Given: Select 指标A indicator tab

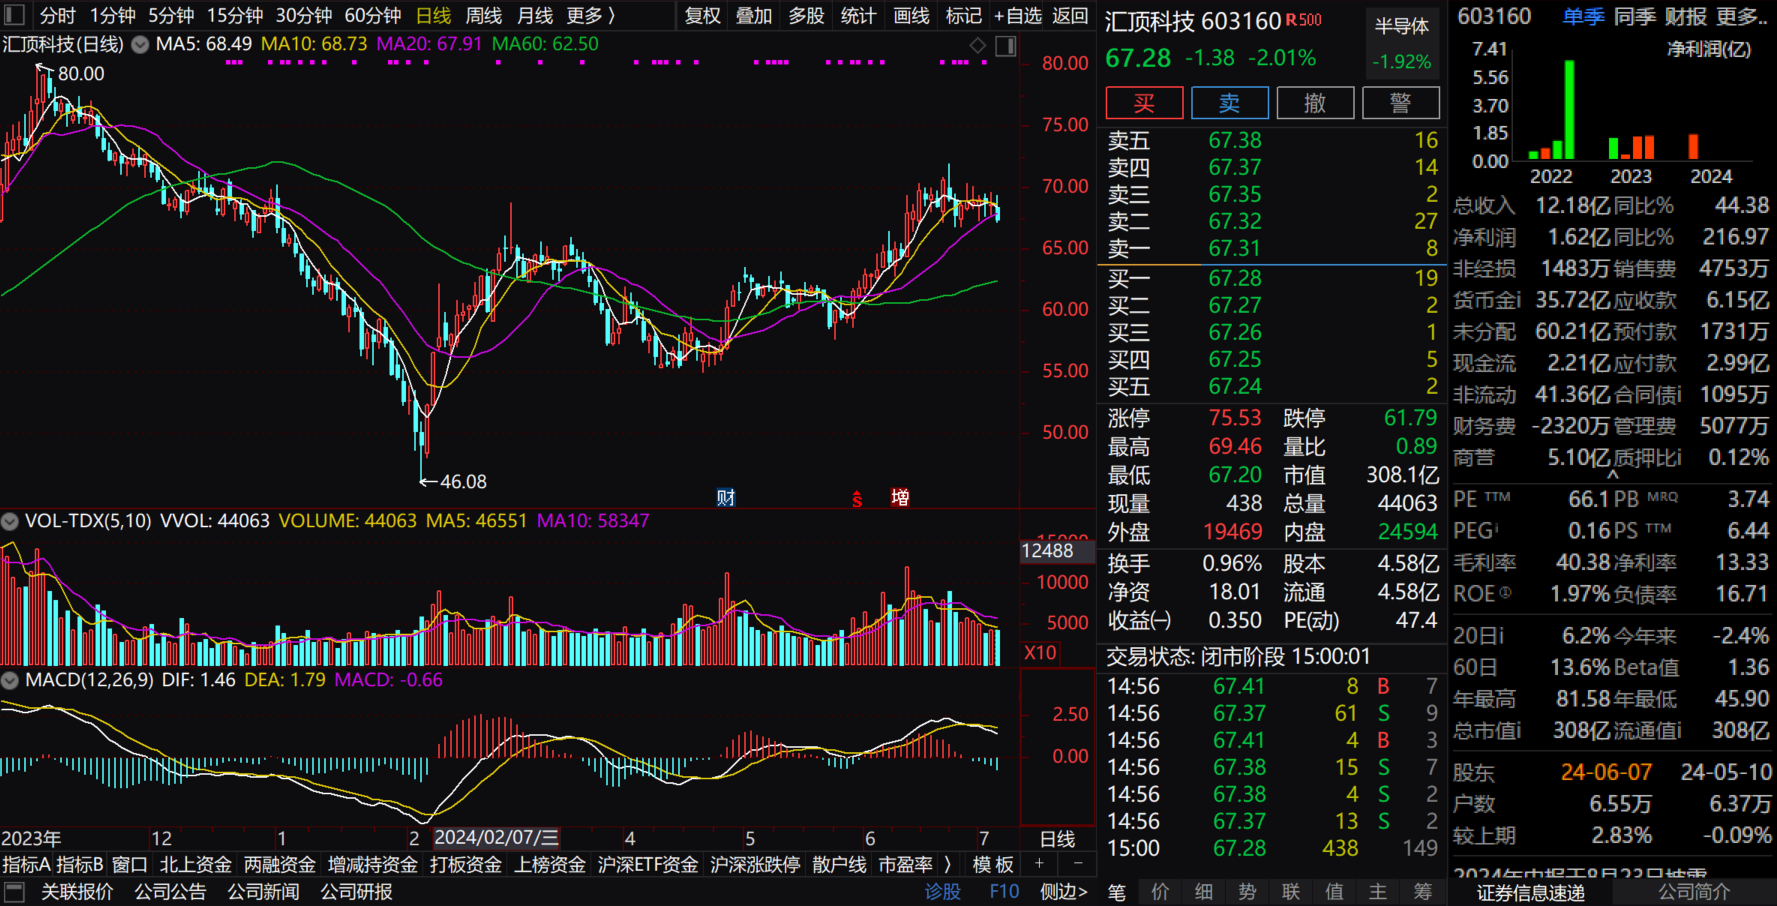Looking at the screenshot, I should (26, 864).
